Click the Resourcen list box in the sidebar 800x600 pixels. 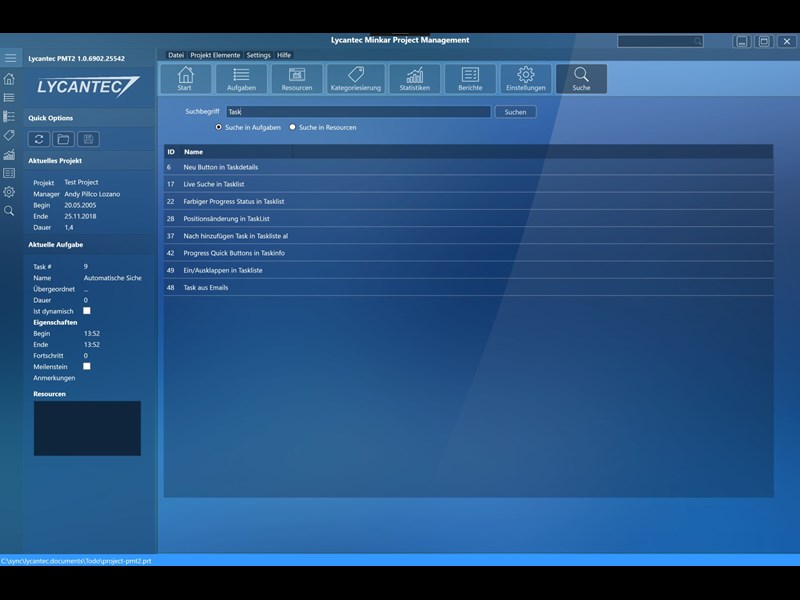coord(87,428)
